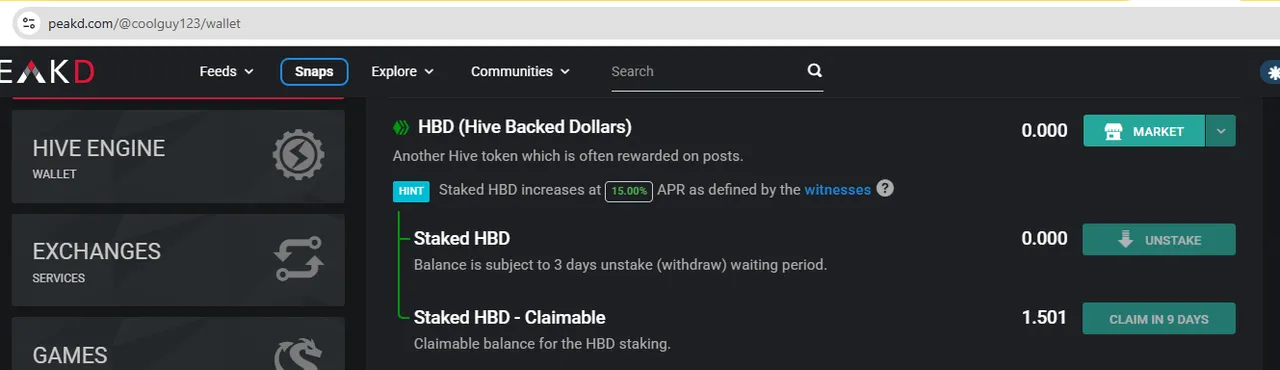Toggle the theme switch at top right
Image resolution: width=1280 pixels, height=370 pixels.
tap(1270, 72)
